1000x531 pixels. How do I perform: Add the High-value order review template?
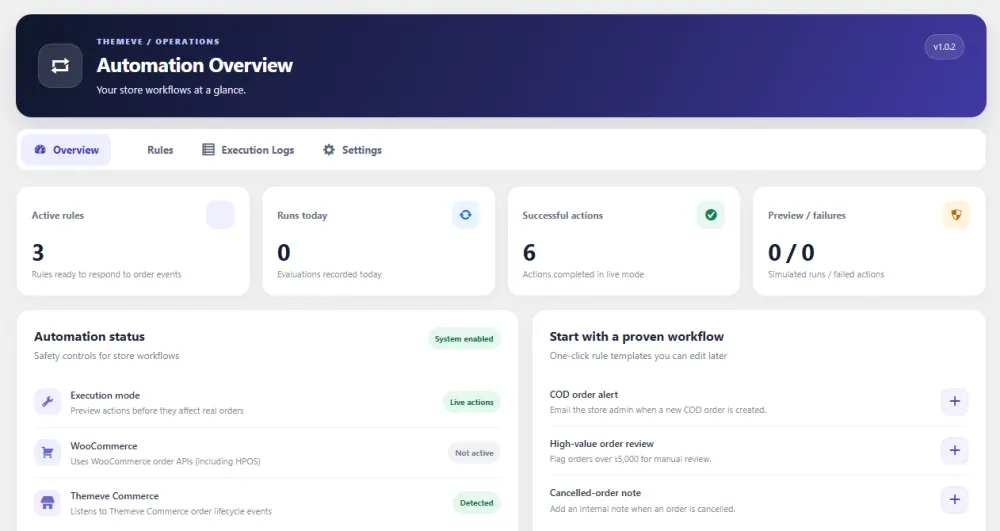[954, 451]
